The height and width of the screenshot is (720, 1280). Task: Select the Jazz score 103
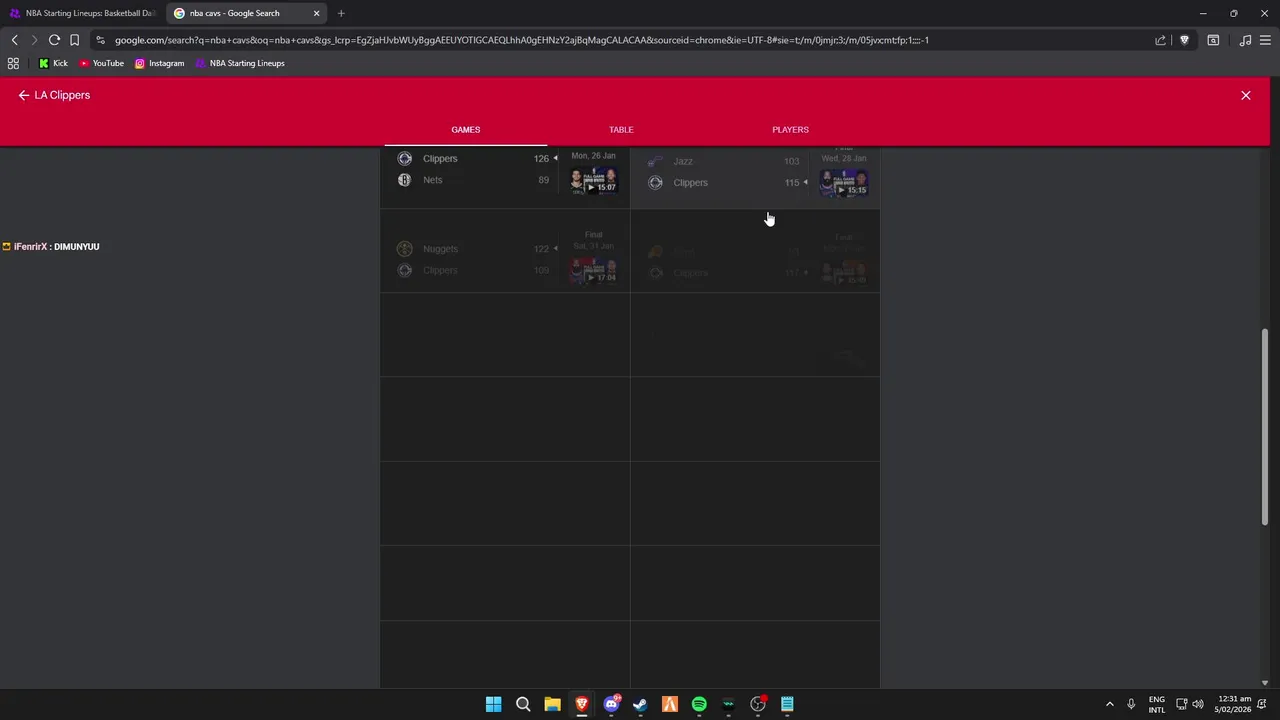pyautogui.click(x=791, y=161)
